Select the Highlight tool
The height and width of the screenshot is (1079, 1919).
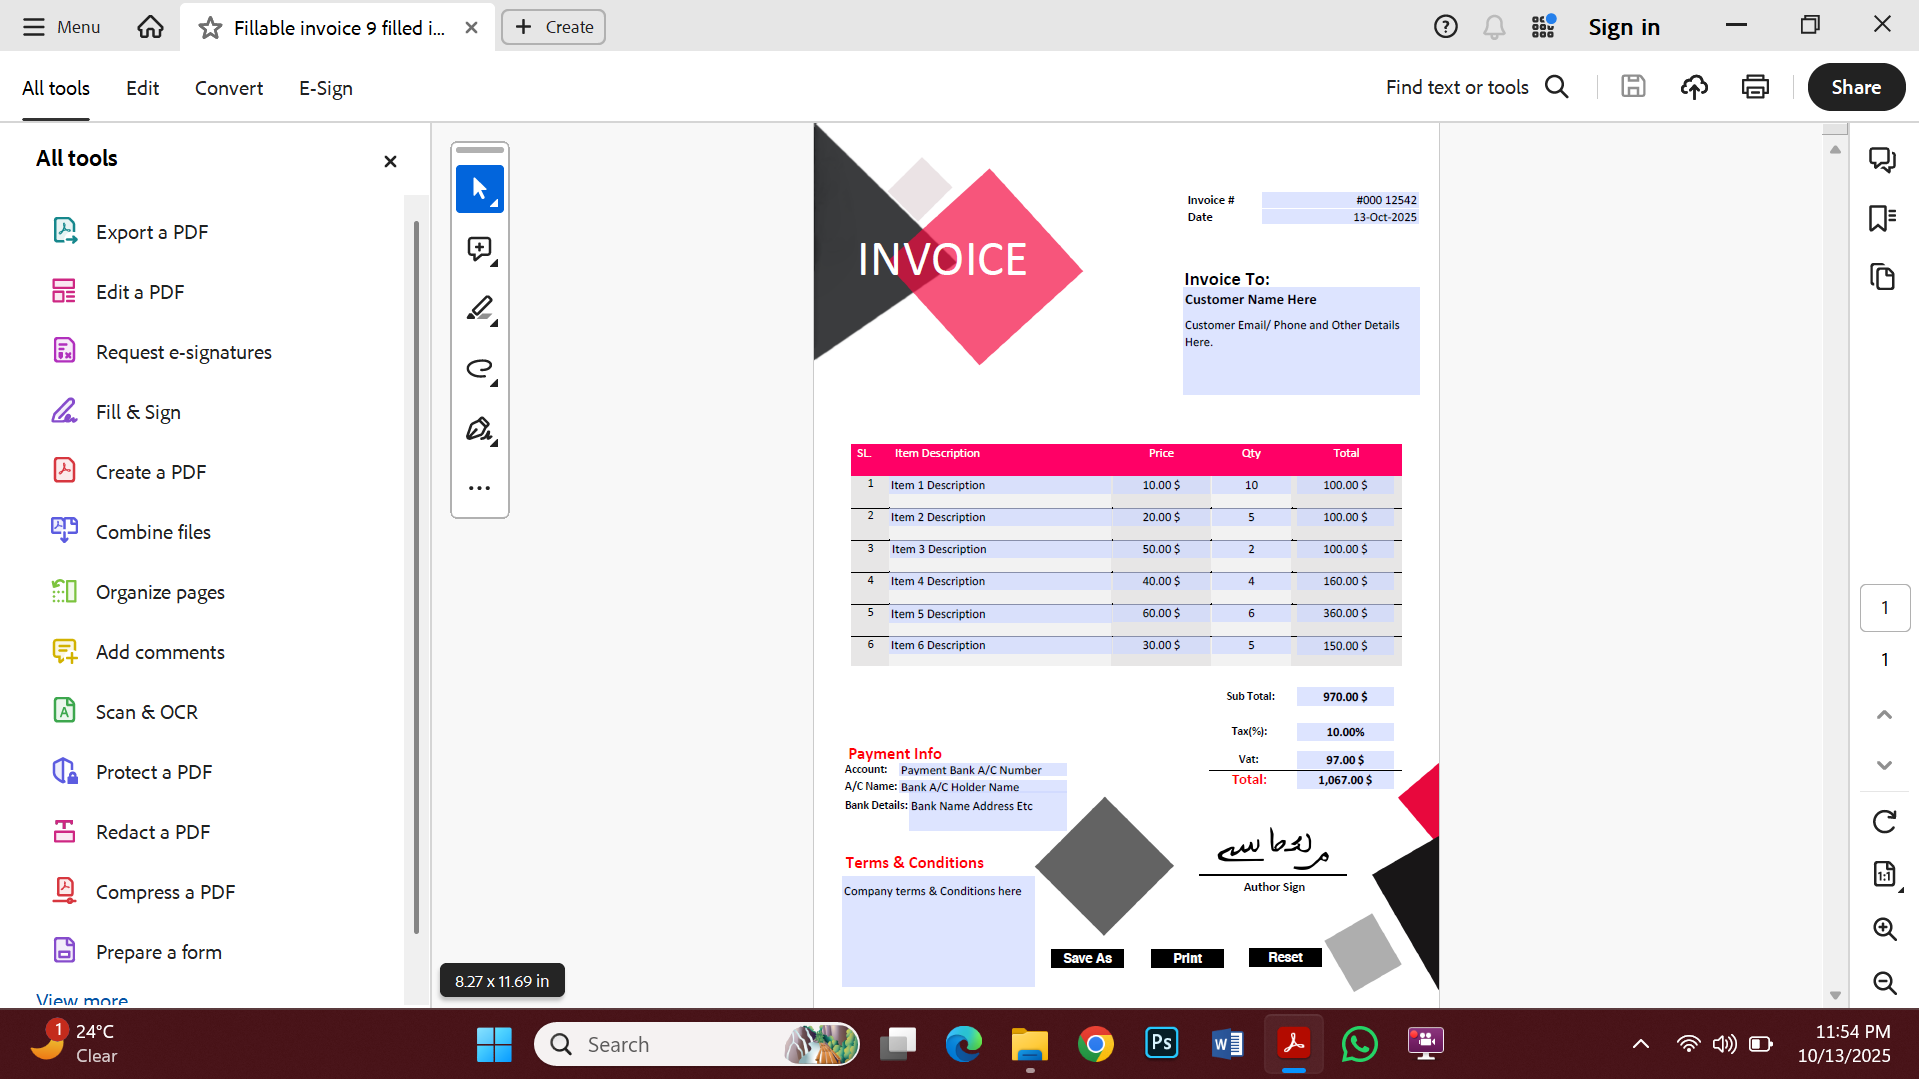[x=477, y=308]
